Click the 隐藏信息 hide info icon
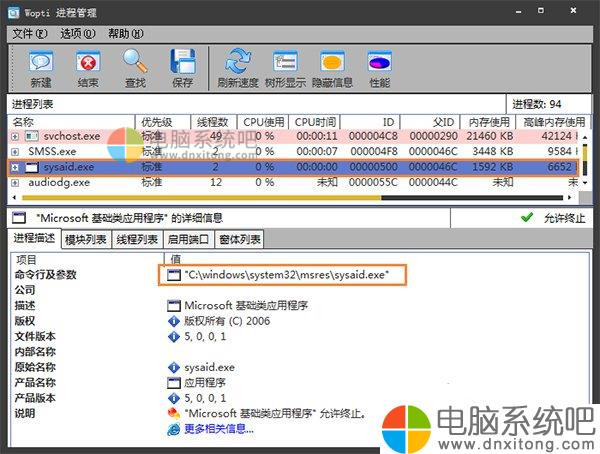The image size is (600, 454). coord(332,62)
